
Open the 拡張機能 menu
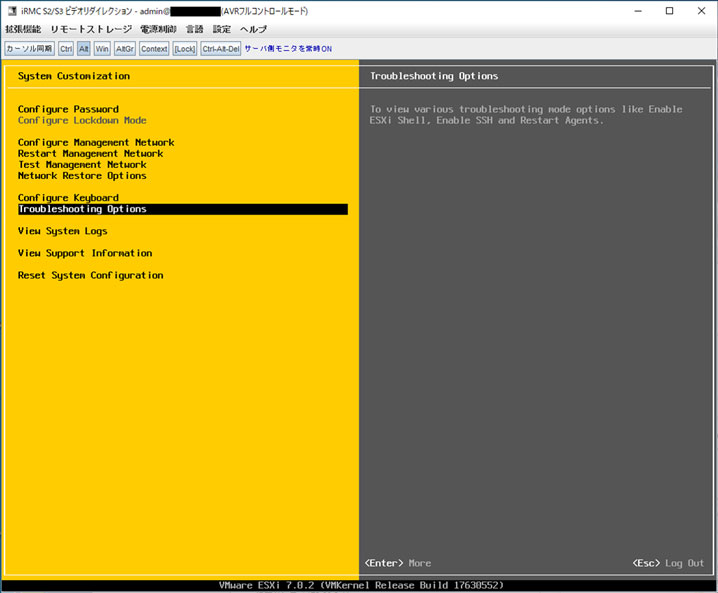pos(23,29)
